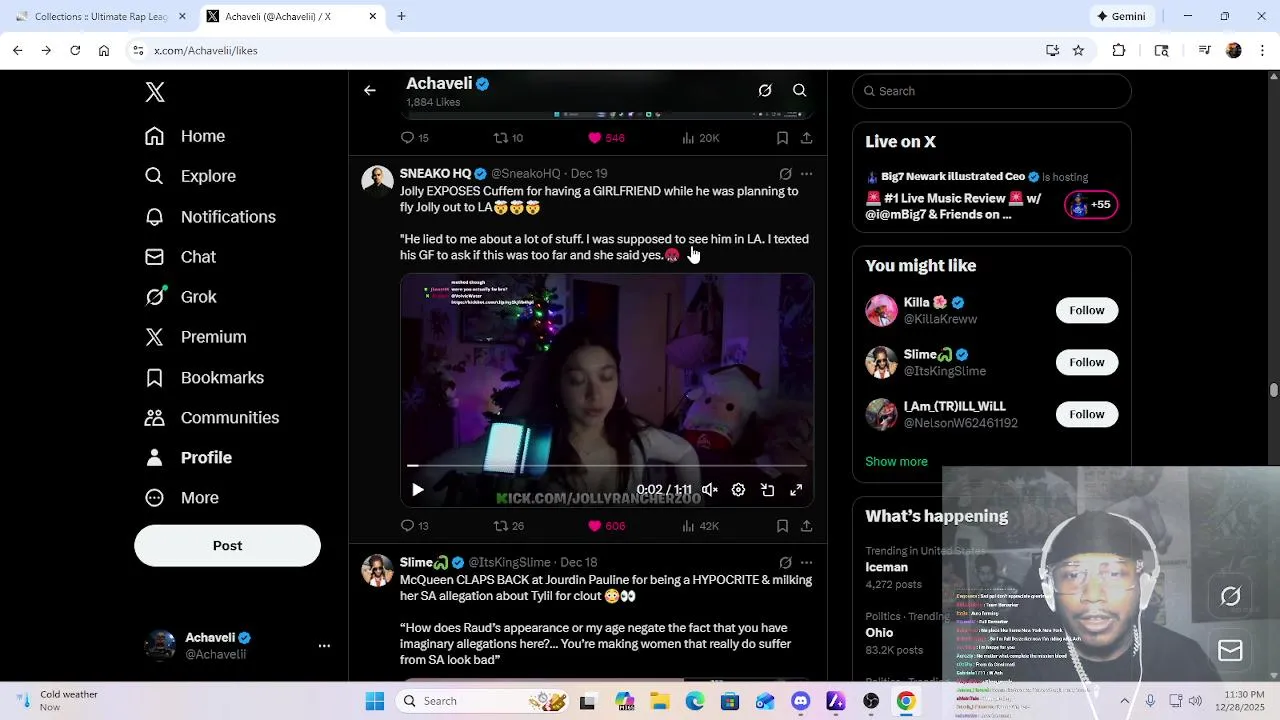1280x720 pixels.
Task: Click the X logo in sidebar
Action: (x=155, y=92)
